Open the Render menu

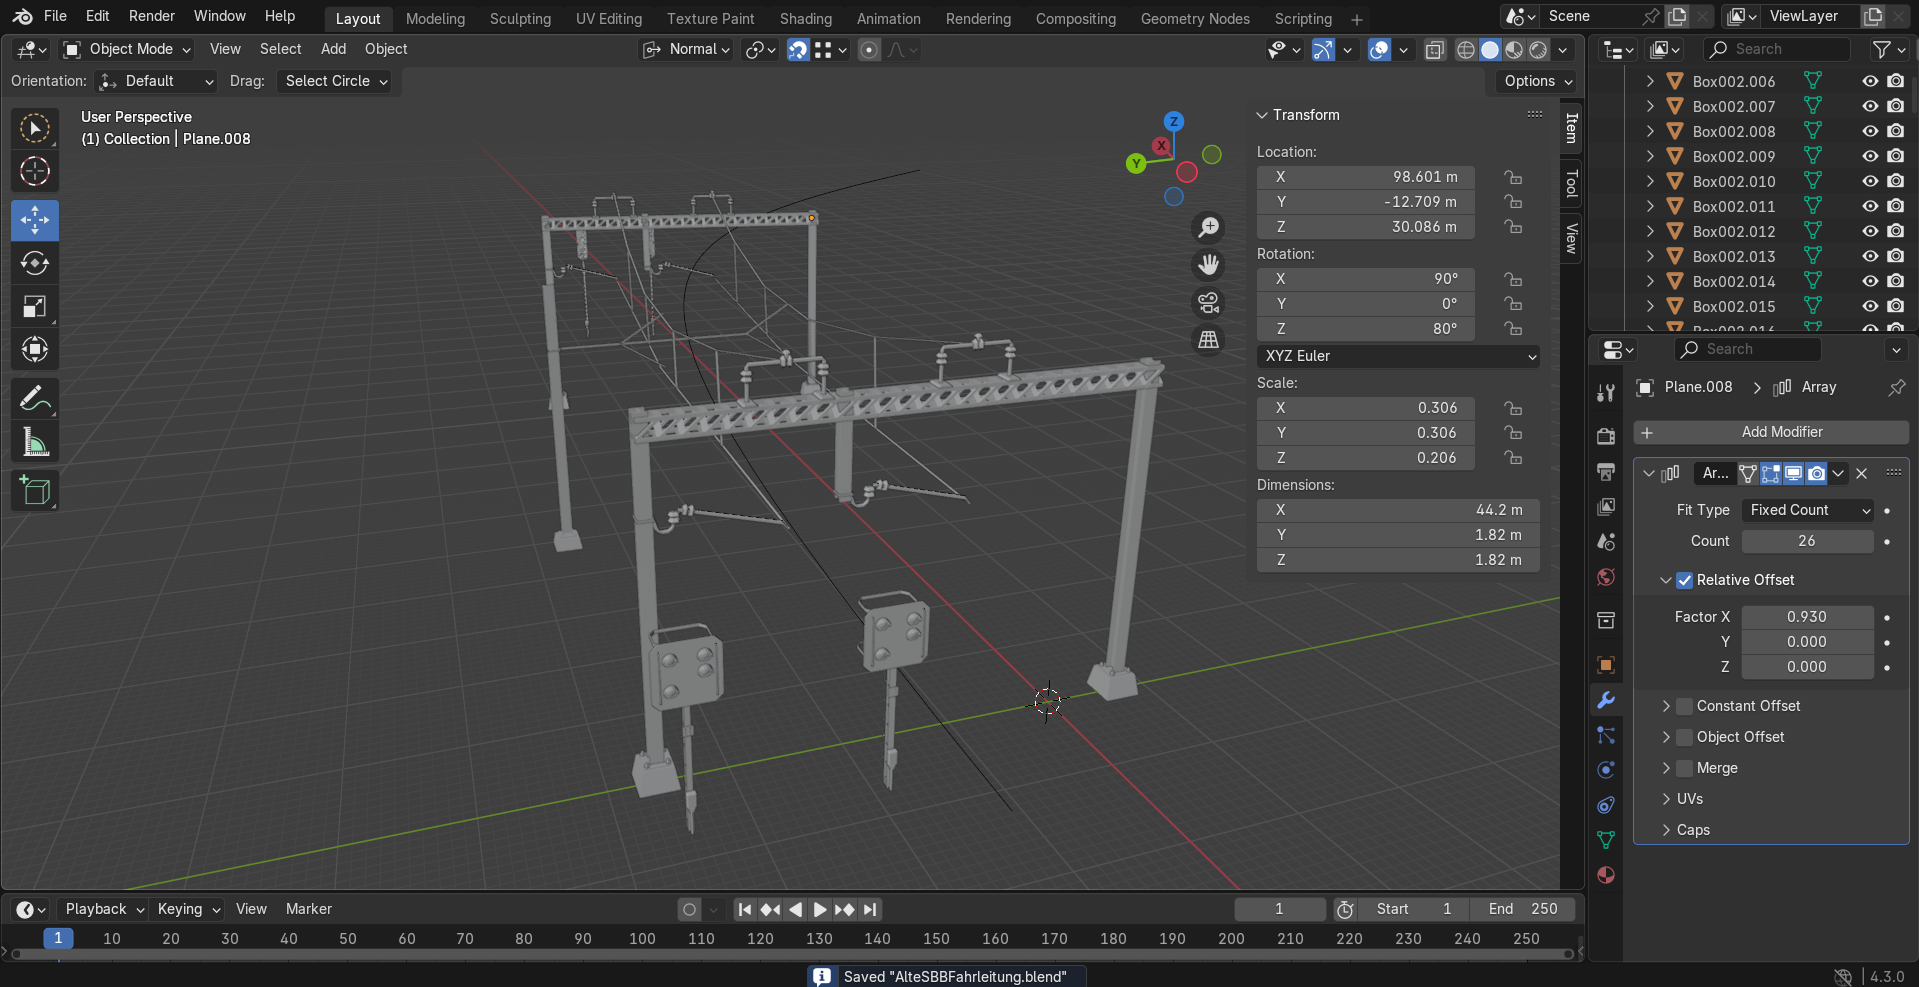152,16
